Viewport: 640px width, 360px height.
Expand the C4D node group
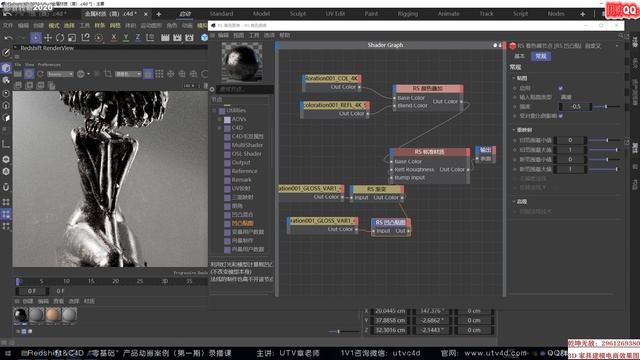pyautogui.click(x=220, y=128)
